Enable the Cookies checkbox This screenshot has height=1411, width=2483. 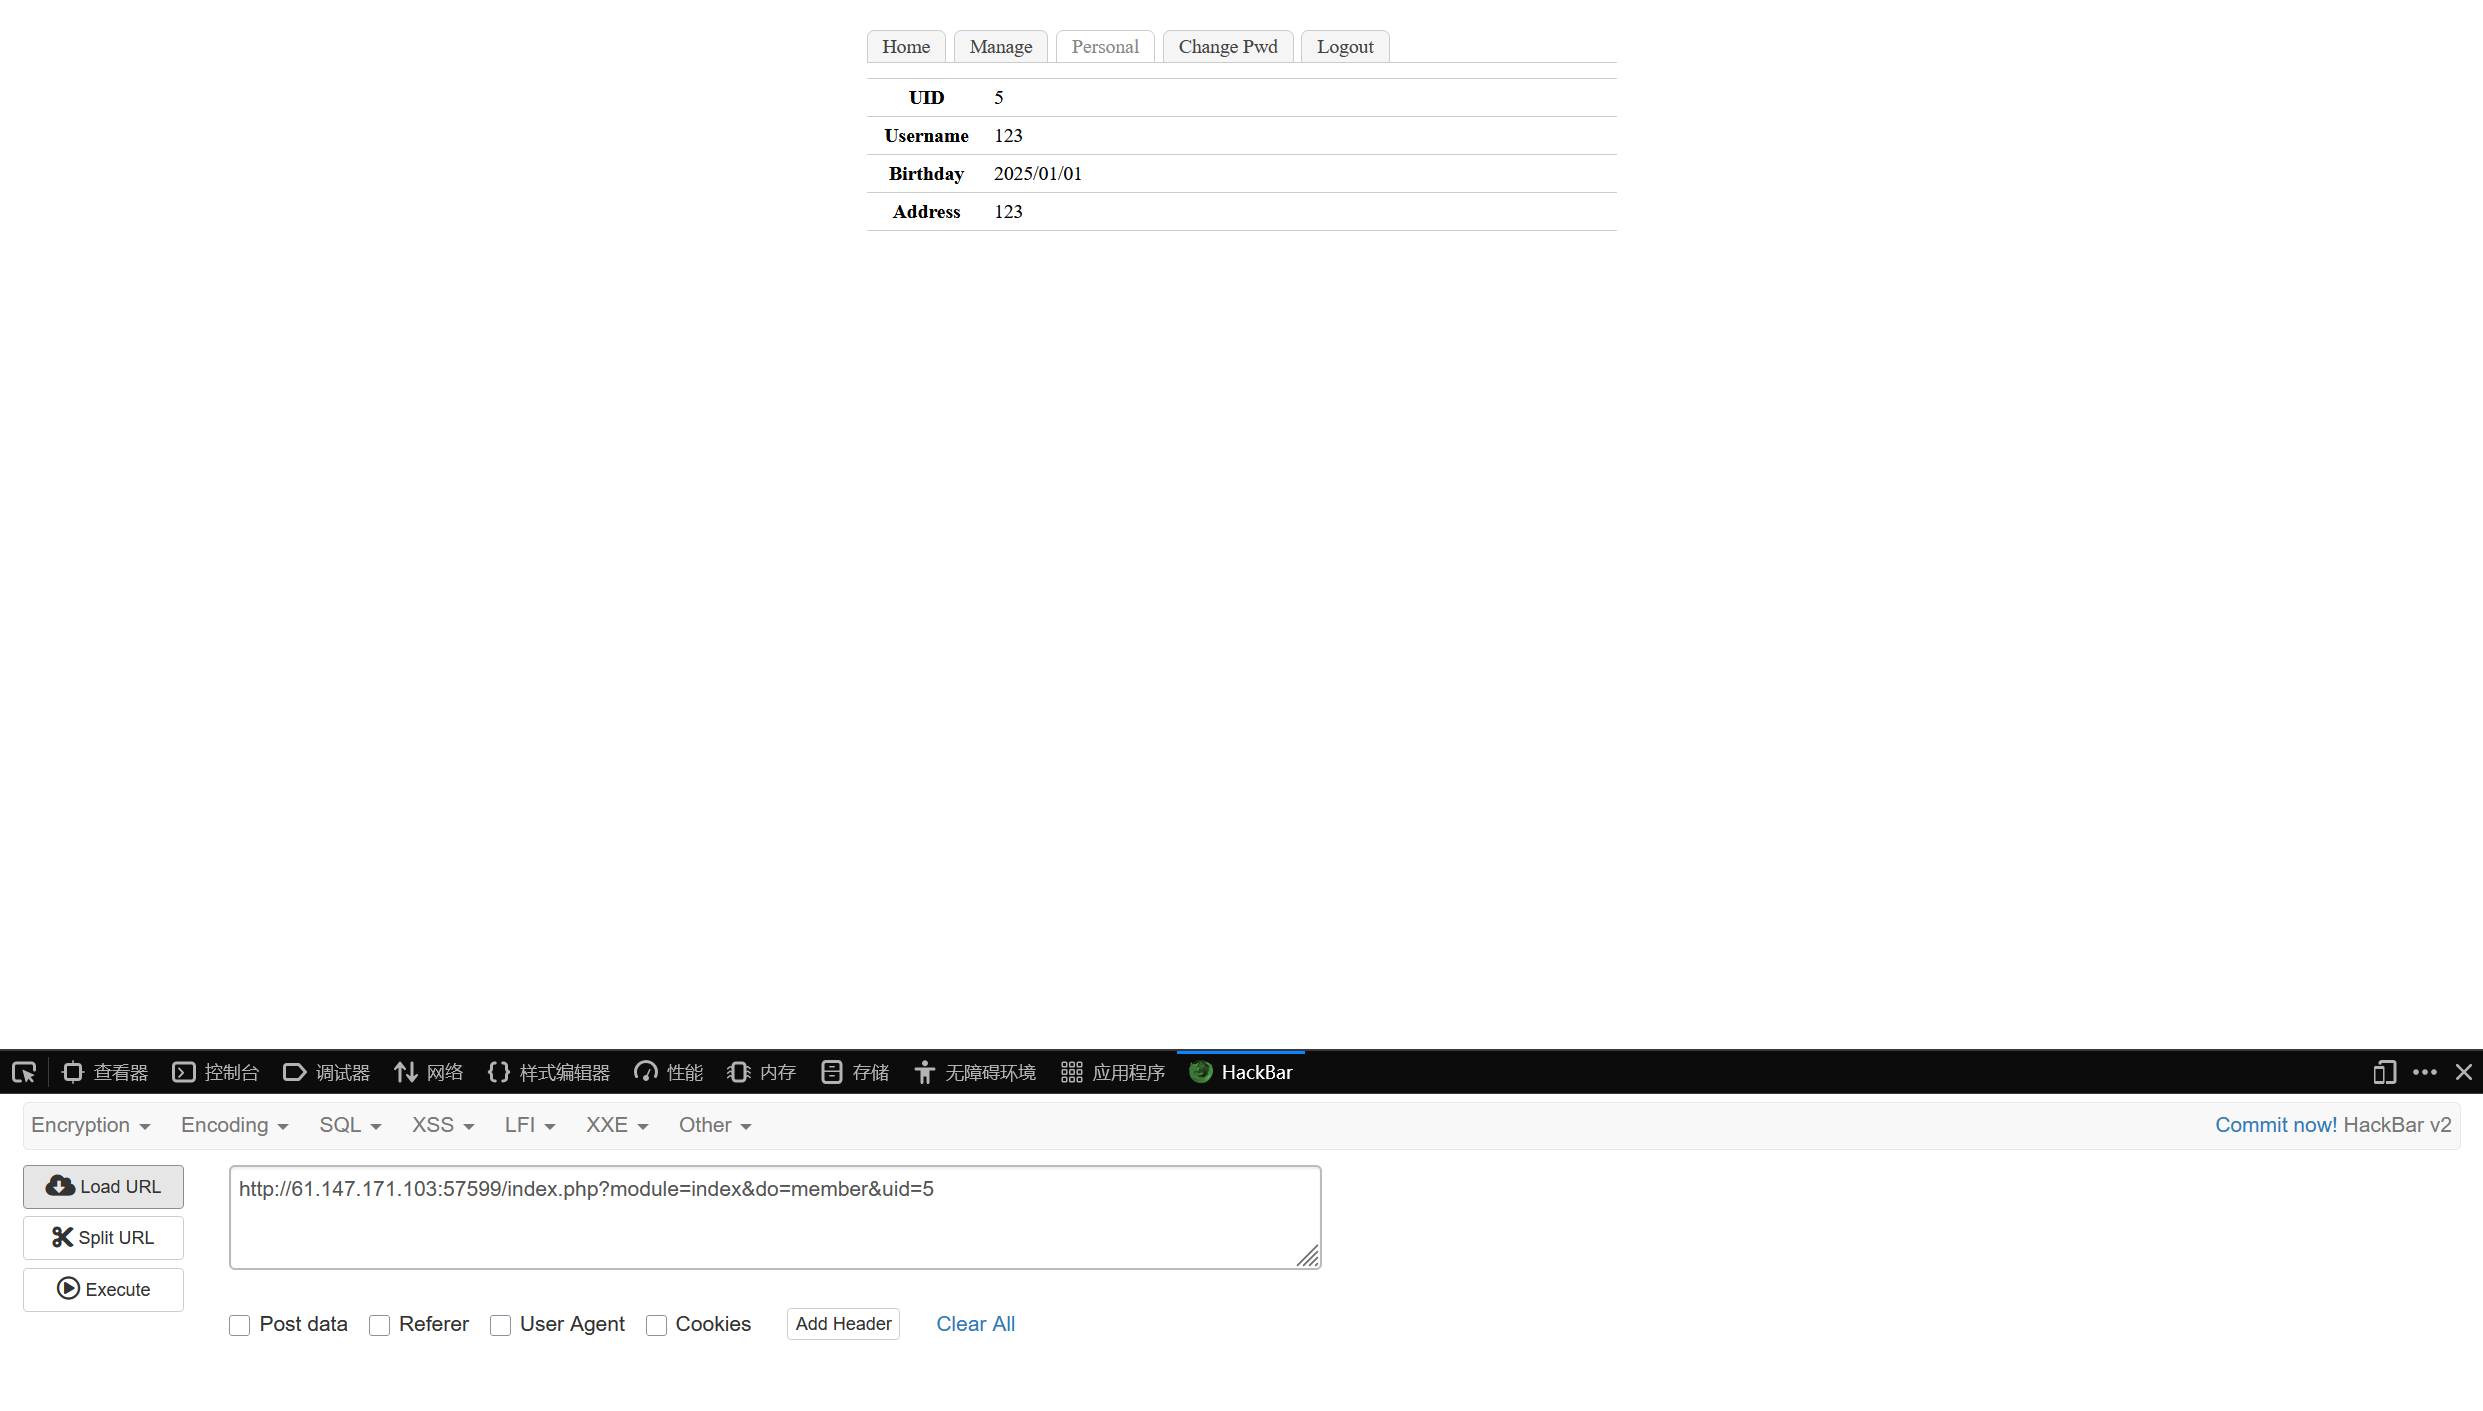click(656, 1325)
